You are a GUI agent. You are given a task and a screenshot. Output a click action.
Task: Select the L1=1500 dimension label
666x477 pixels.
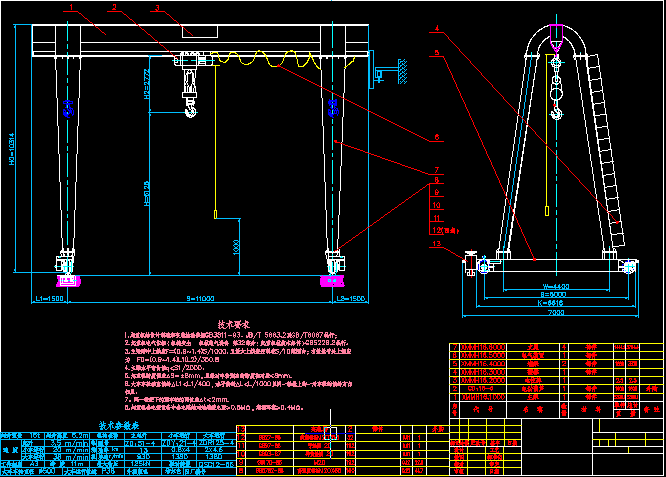pos(49,298)
